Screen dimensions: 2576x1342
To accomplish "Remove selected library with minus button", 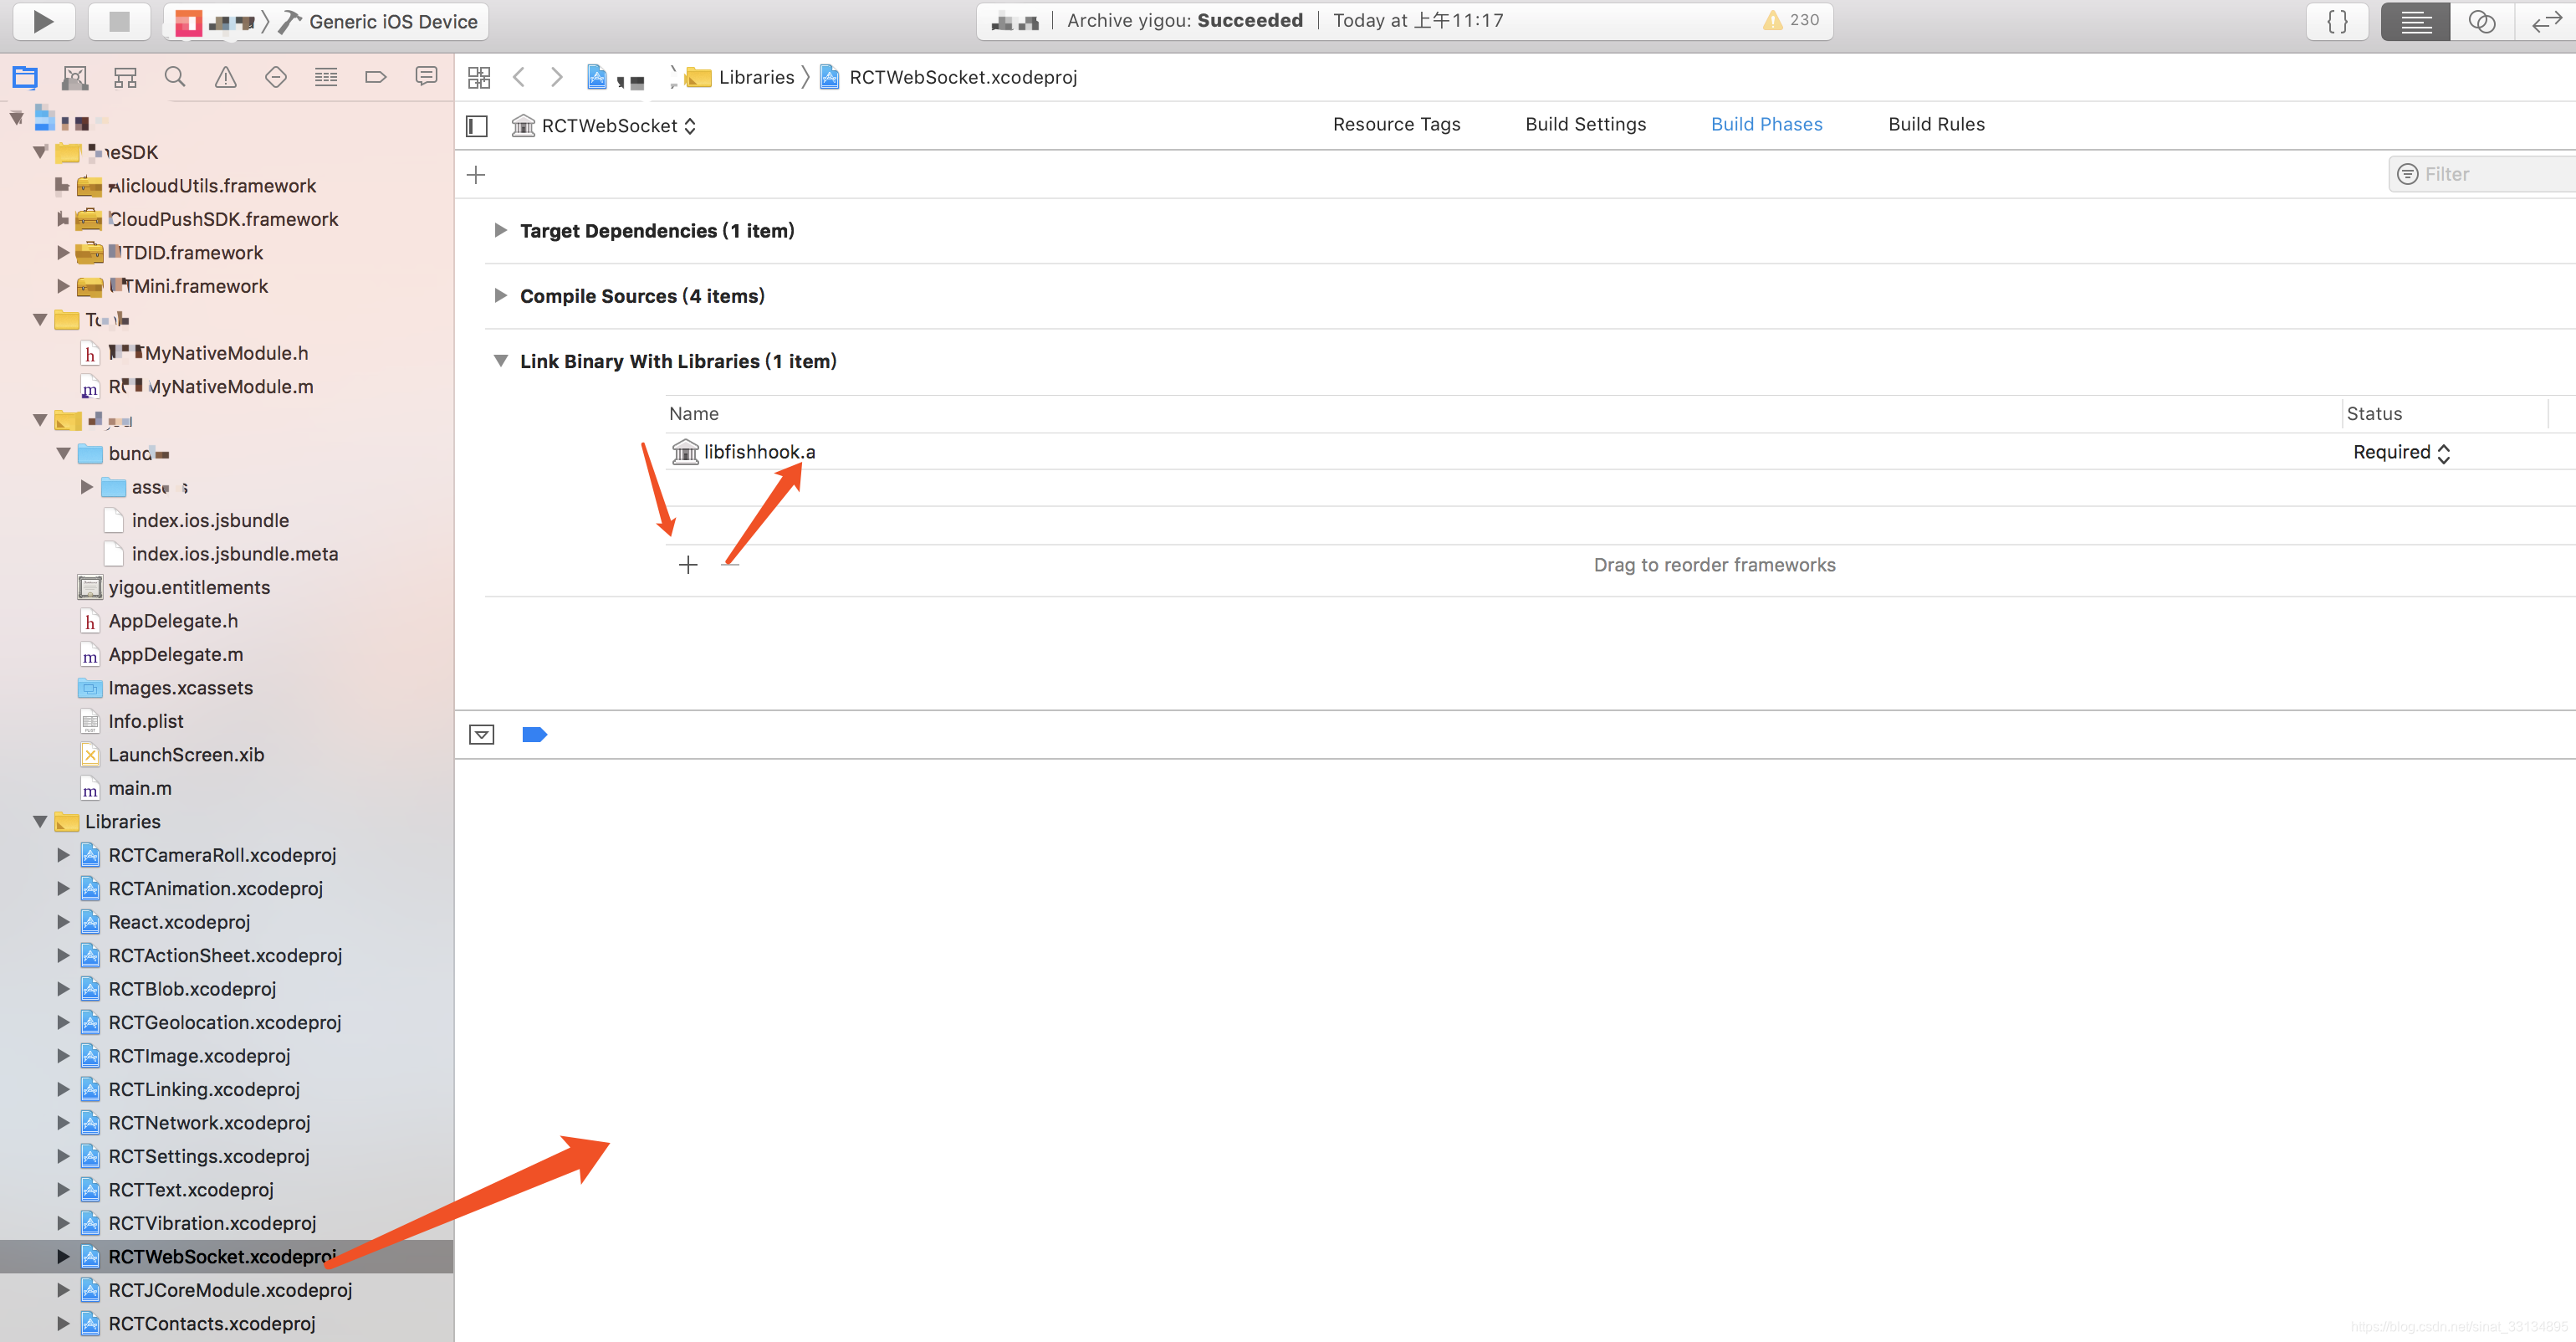I will point(731,565).
